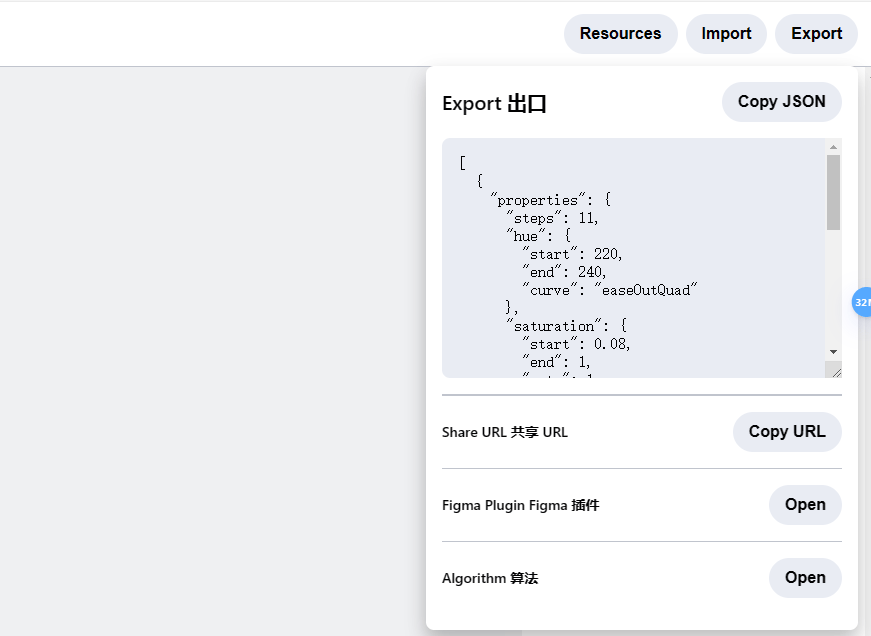The image size is (871, 636).
Task: Open the Figma Plugin
Action: (x=804, y=505)
